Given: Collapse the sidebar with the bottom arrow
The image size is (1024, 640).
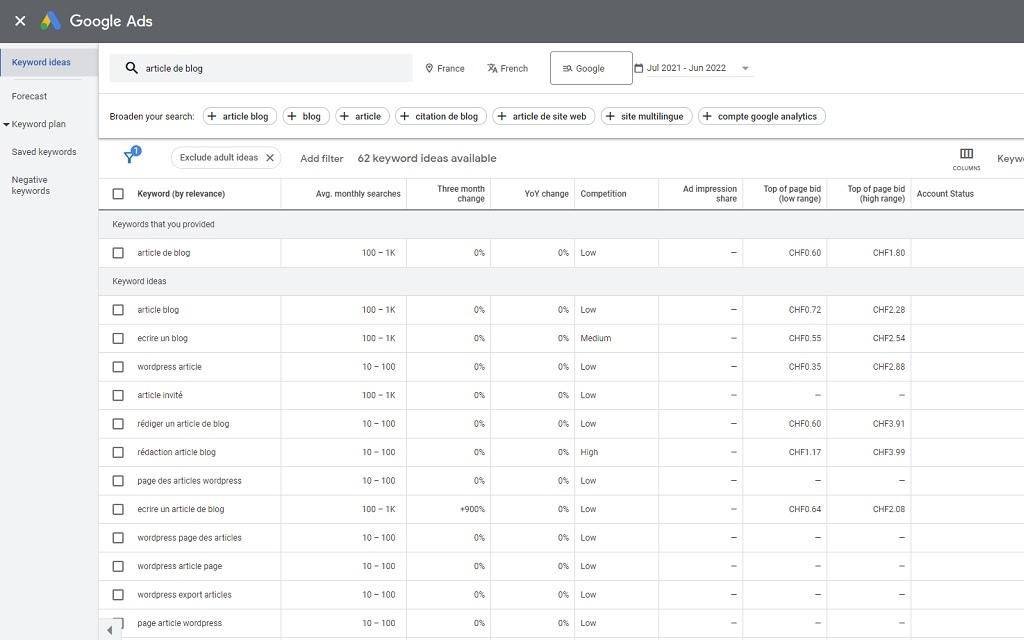Looking at the screenshot, I should click(109, 630).
